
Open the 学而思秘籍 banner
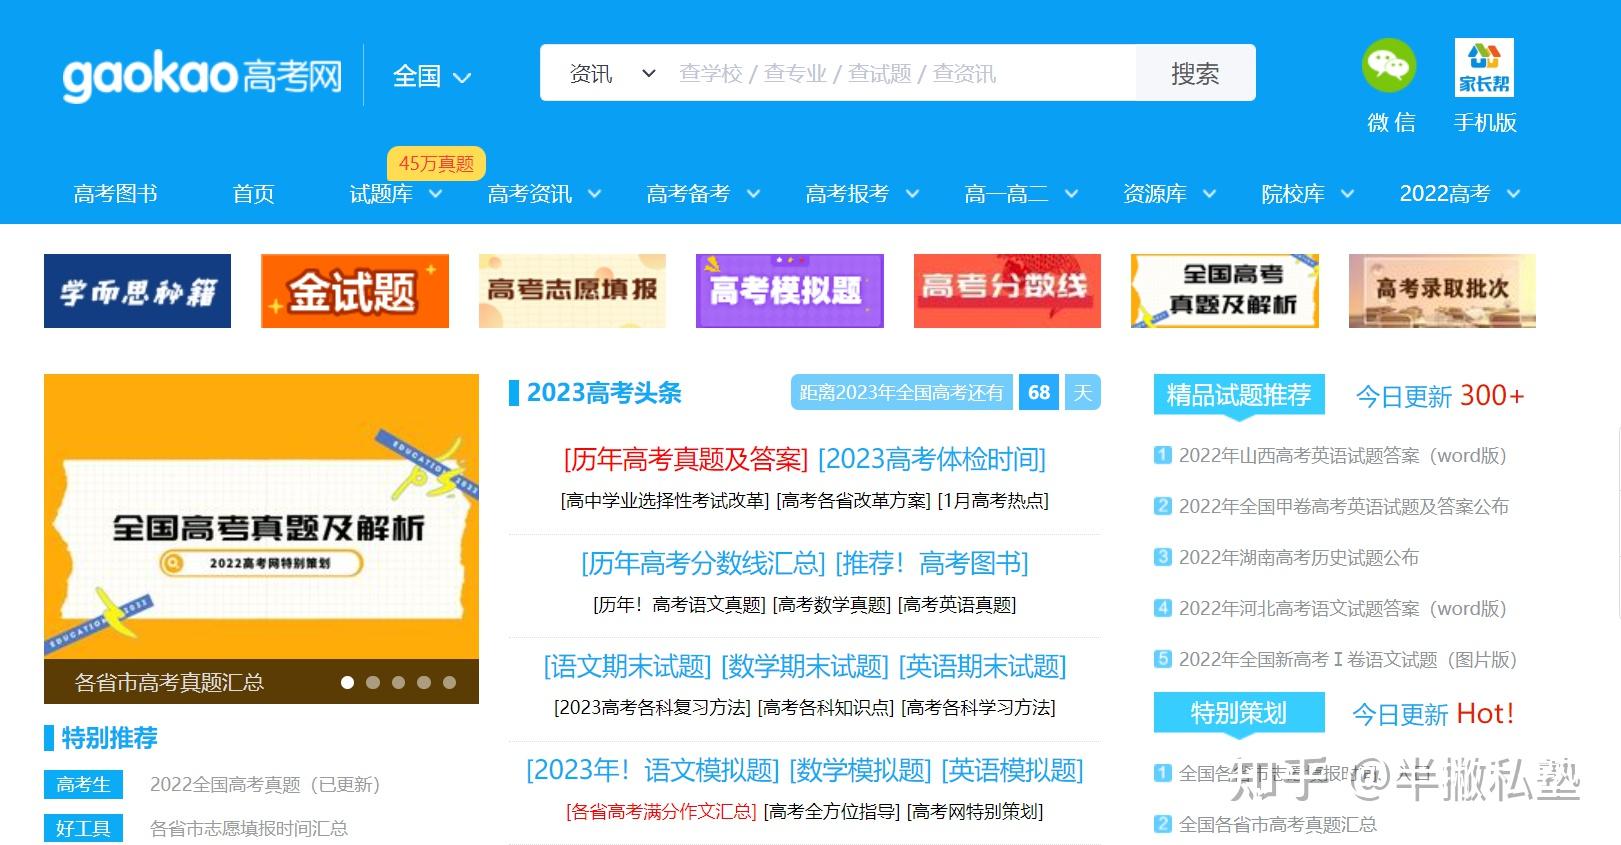pos(137,291)
